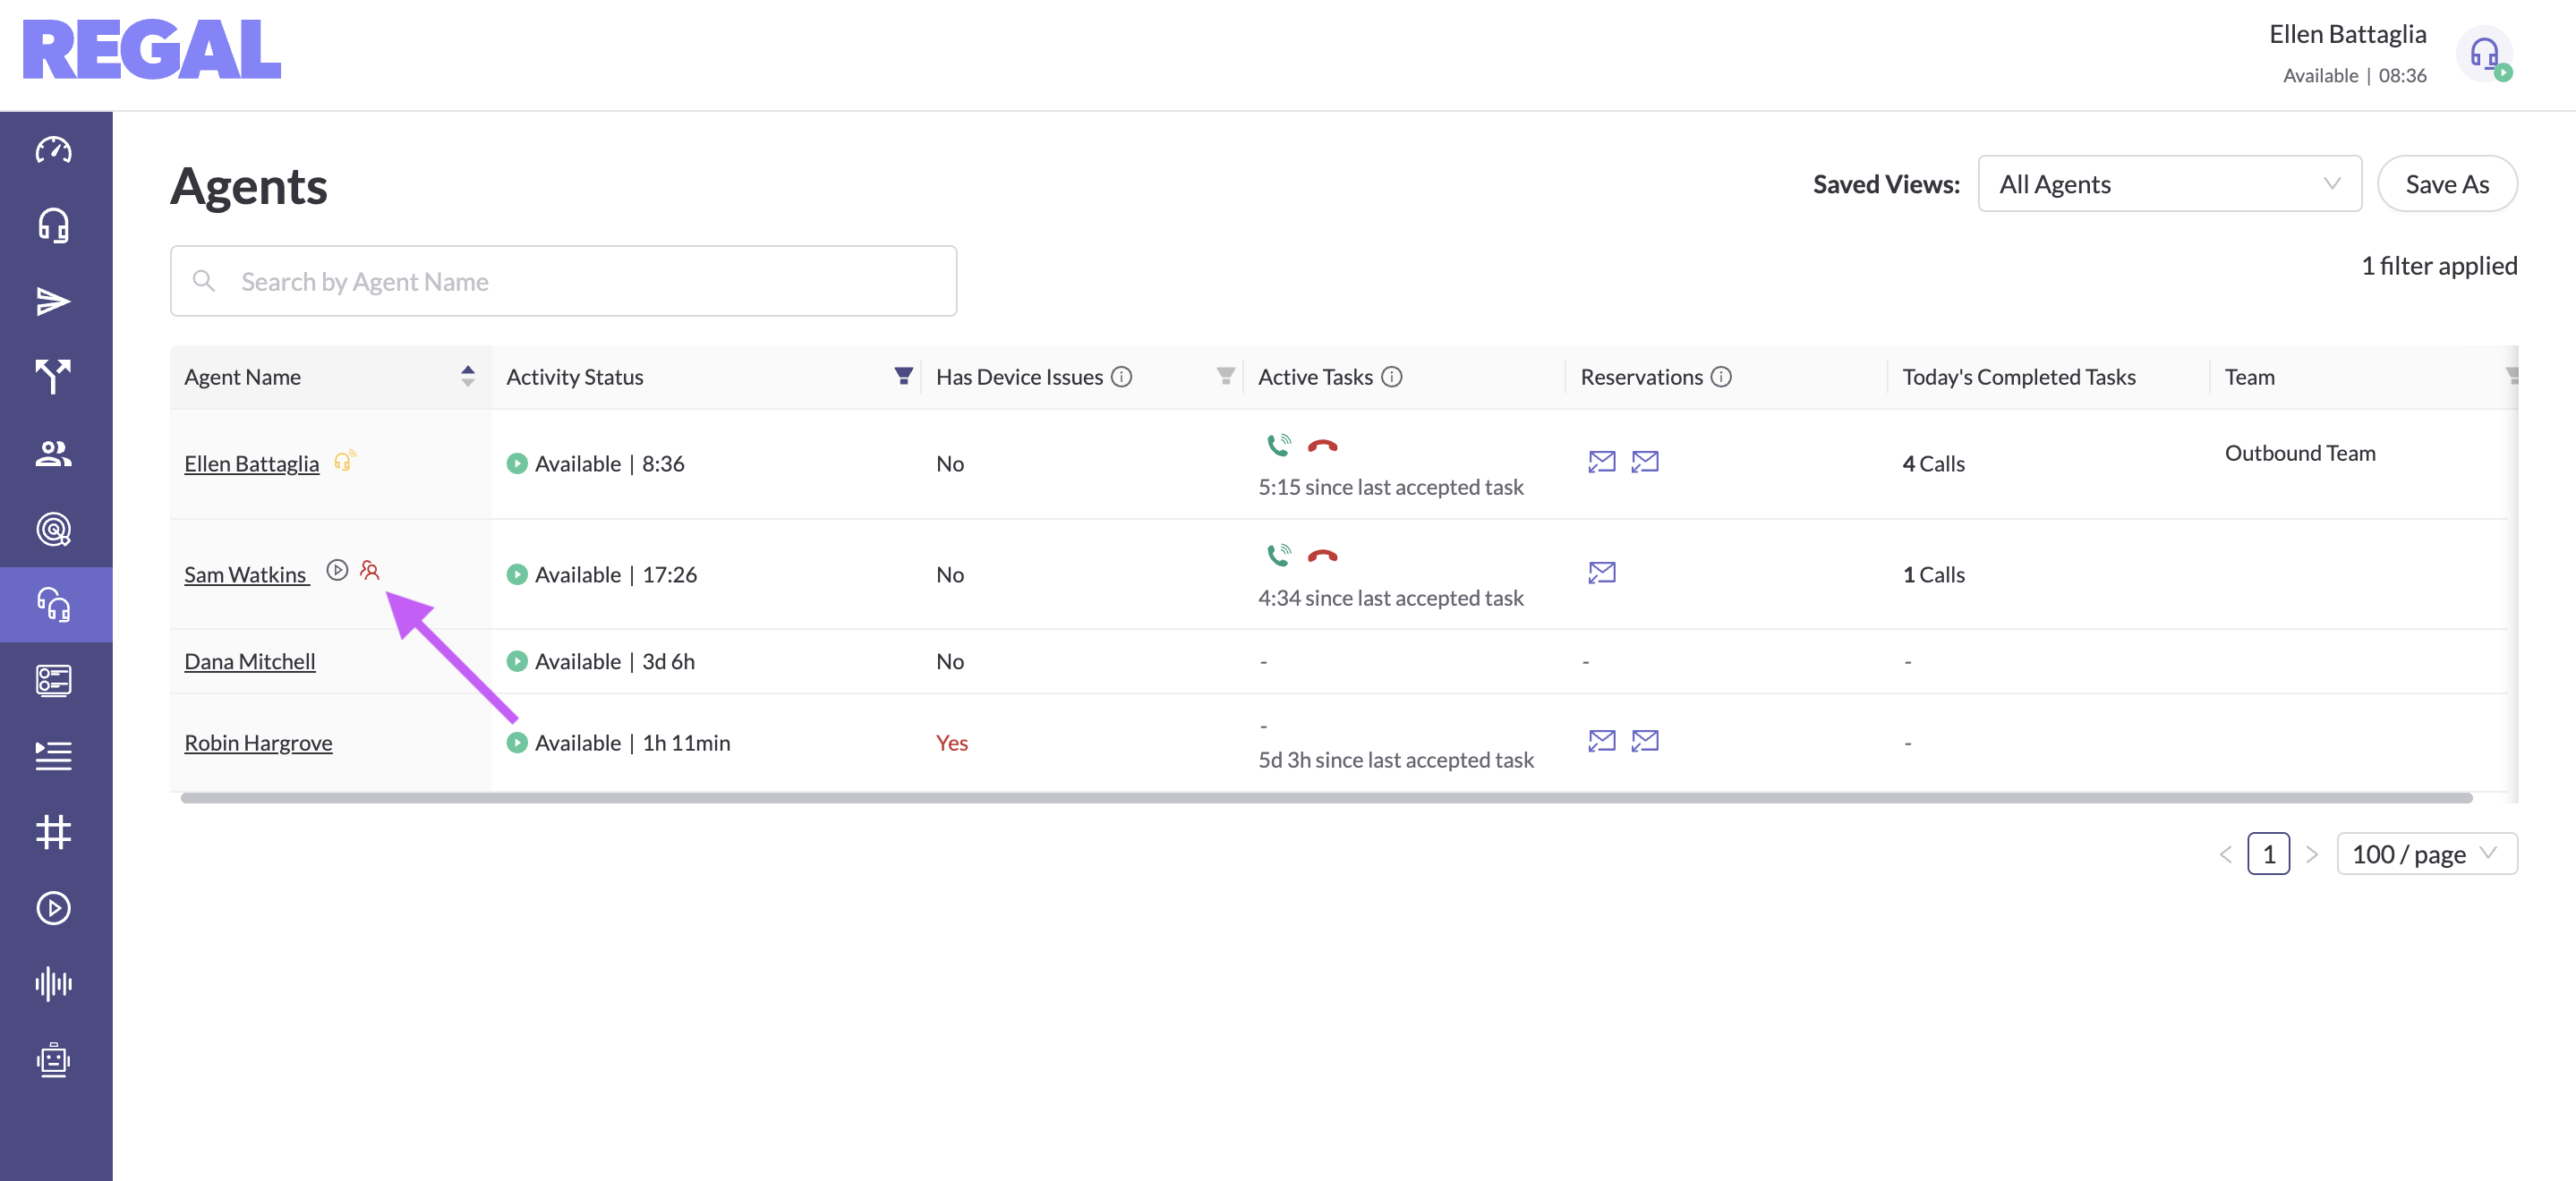The width and height of the screenshot is (2576, 1181).
Task: Open the dashboard speedometer icon in sidebar
Action: 53,150
